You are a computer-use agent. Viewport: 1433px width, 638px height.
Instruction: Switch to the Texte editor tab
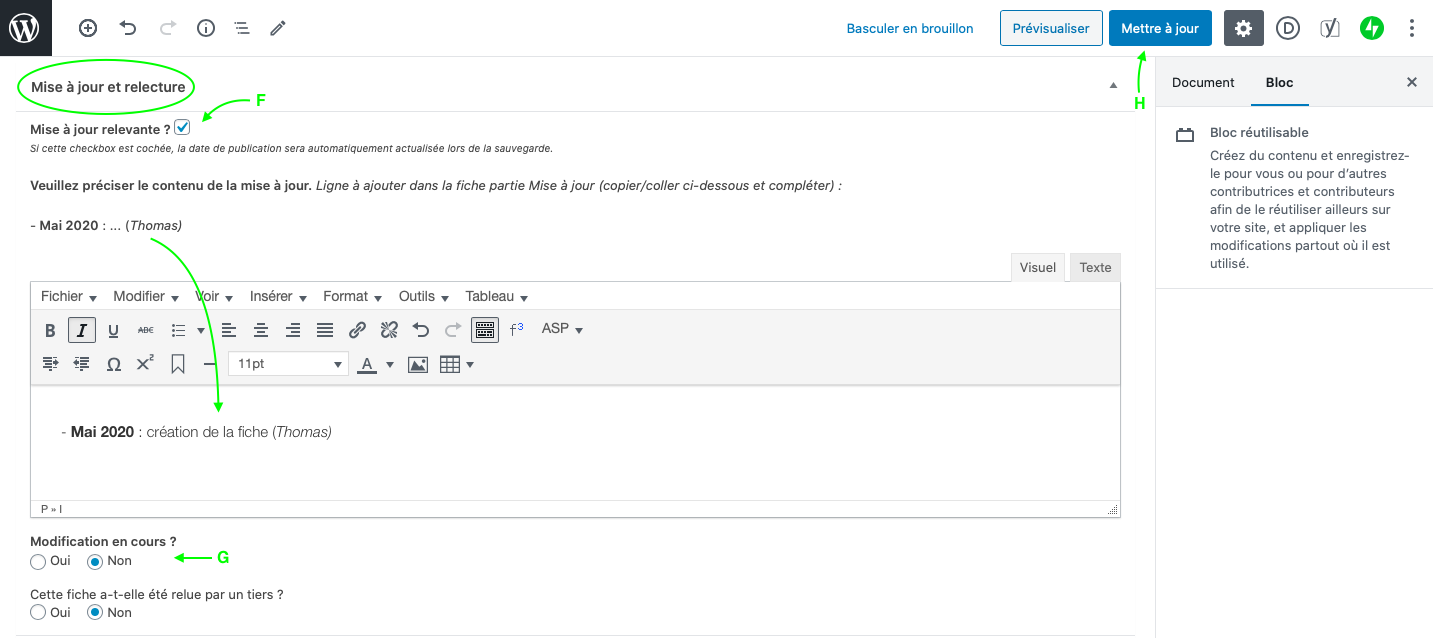pyautogui.click(x=1095, y=267)
